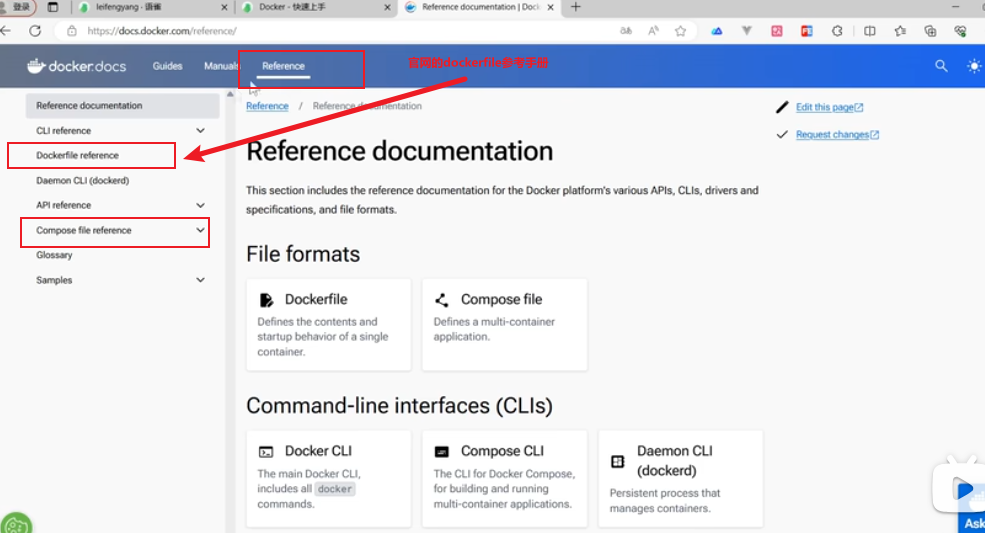This screenshot has width=985, height=533.
Task: Add page to favorites star icon
Action: (680, 31)
